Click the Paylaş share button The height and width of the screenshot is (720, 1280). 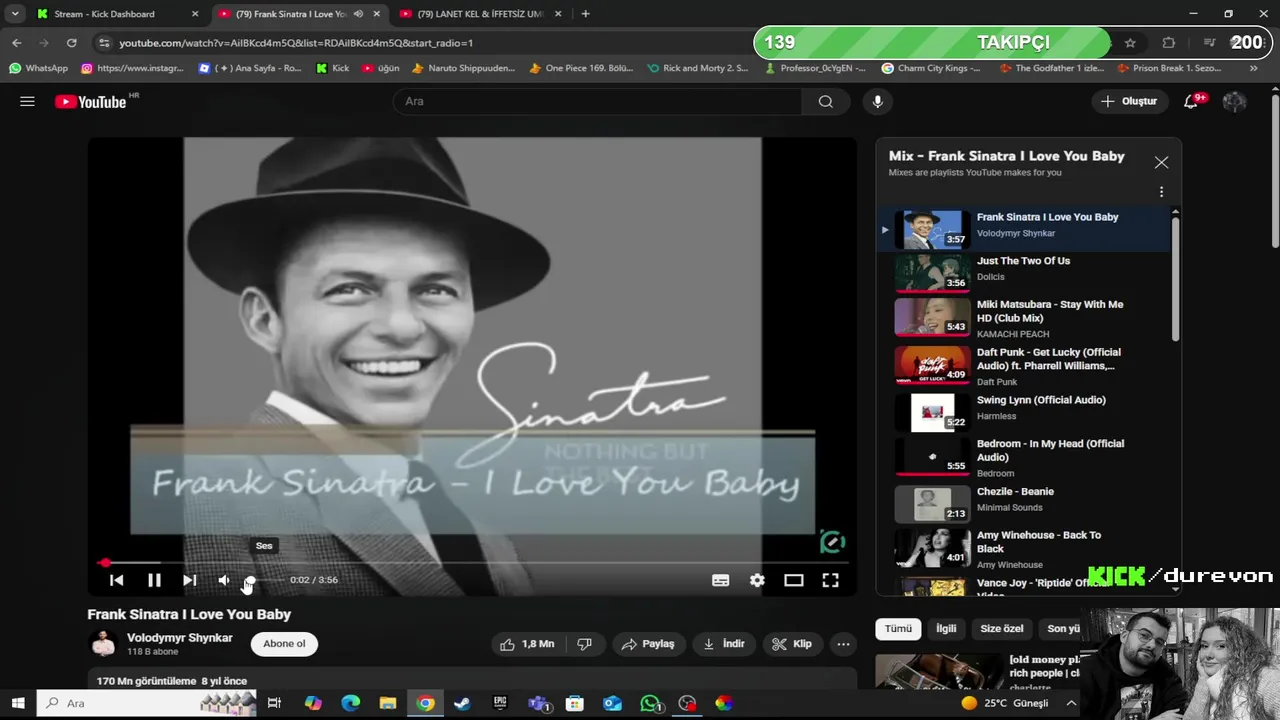coord(648,644)
